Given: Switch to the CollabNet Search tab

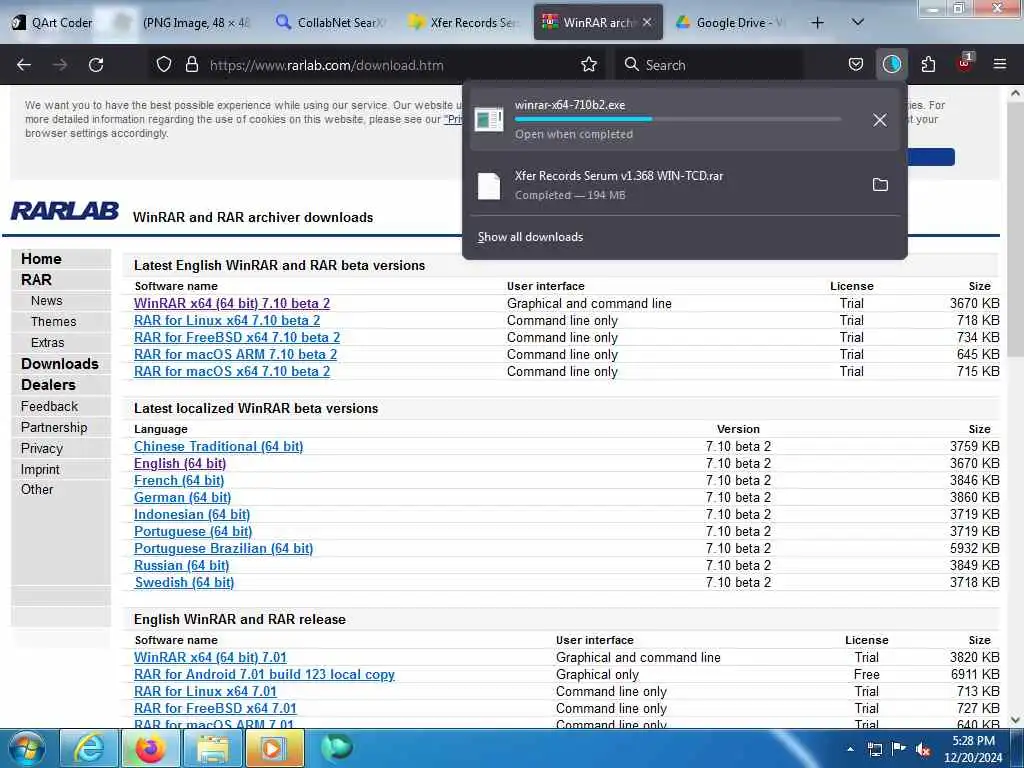Looking at the screenshot, I should click(x=330, y=22).
